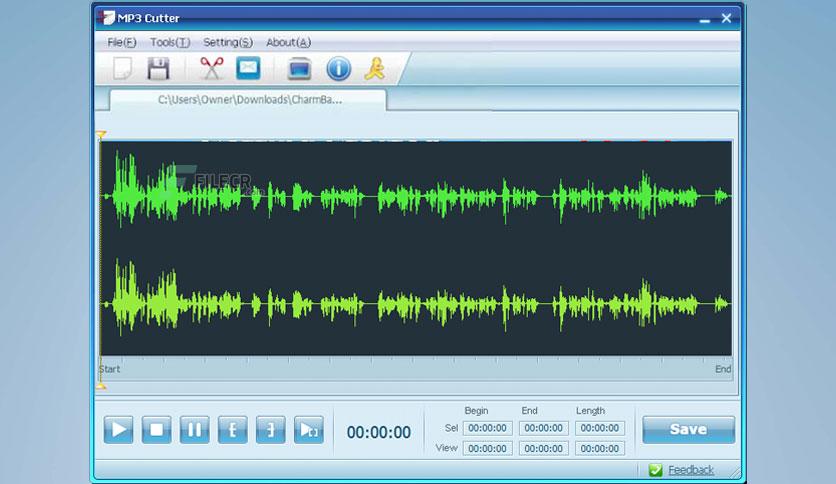
Task: Click the blue screen window toolbar icon
Action: tap(299, 69)
